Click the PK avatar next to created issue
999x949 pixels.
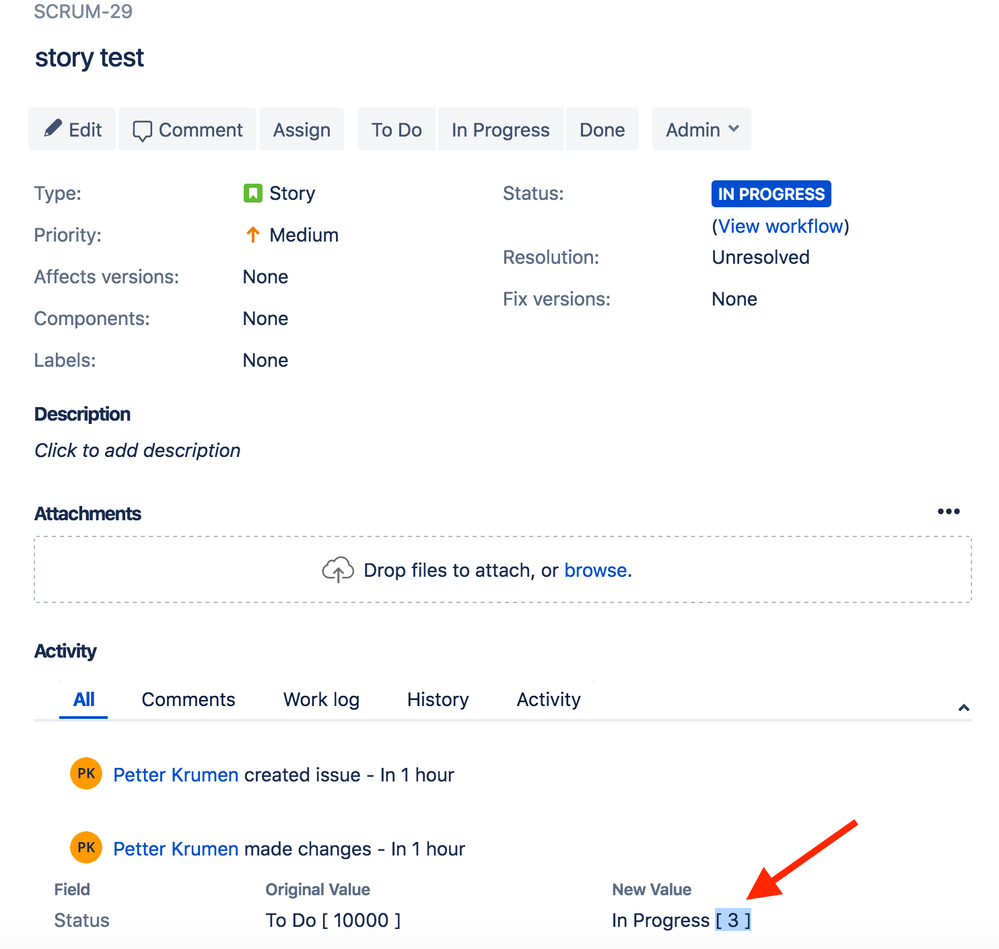click(x=85, y=773)
